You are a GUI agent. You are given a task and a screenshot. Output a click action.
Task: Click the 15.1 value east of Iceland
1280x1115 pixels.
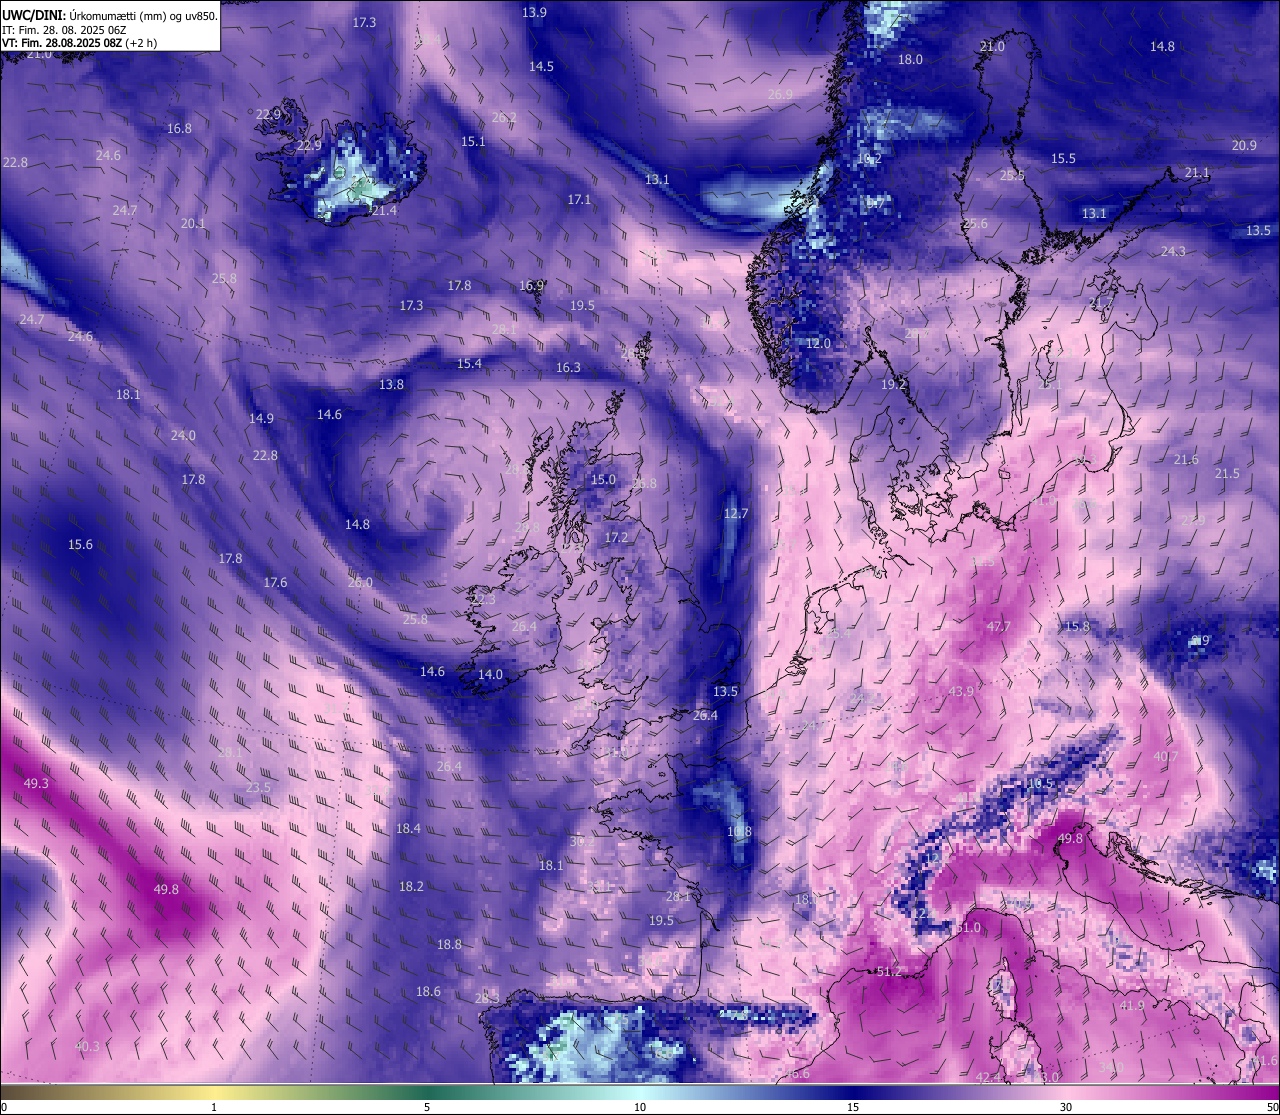(473, 141)
